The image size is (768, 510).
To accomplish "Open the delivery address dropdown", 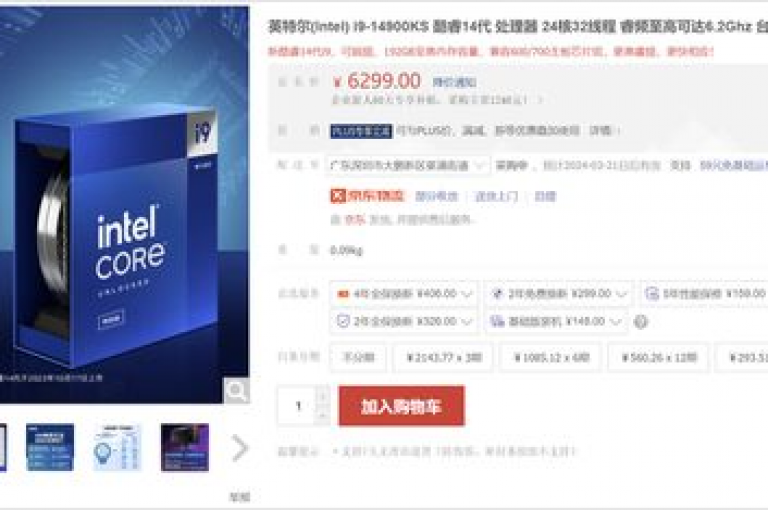I will coord(408,166).
